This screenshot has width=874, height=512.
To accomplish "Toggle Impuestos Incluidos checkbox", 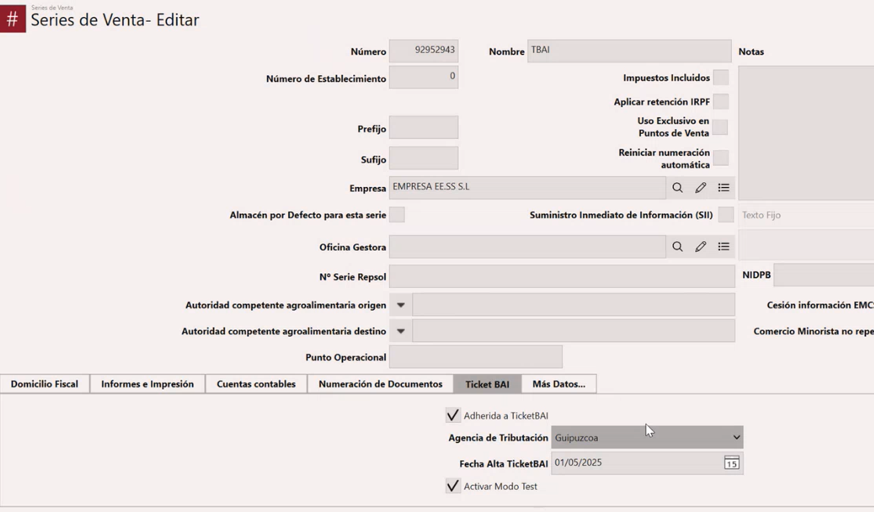I will (x=721, y=77).
